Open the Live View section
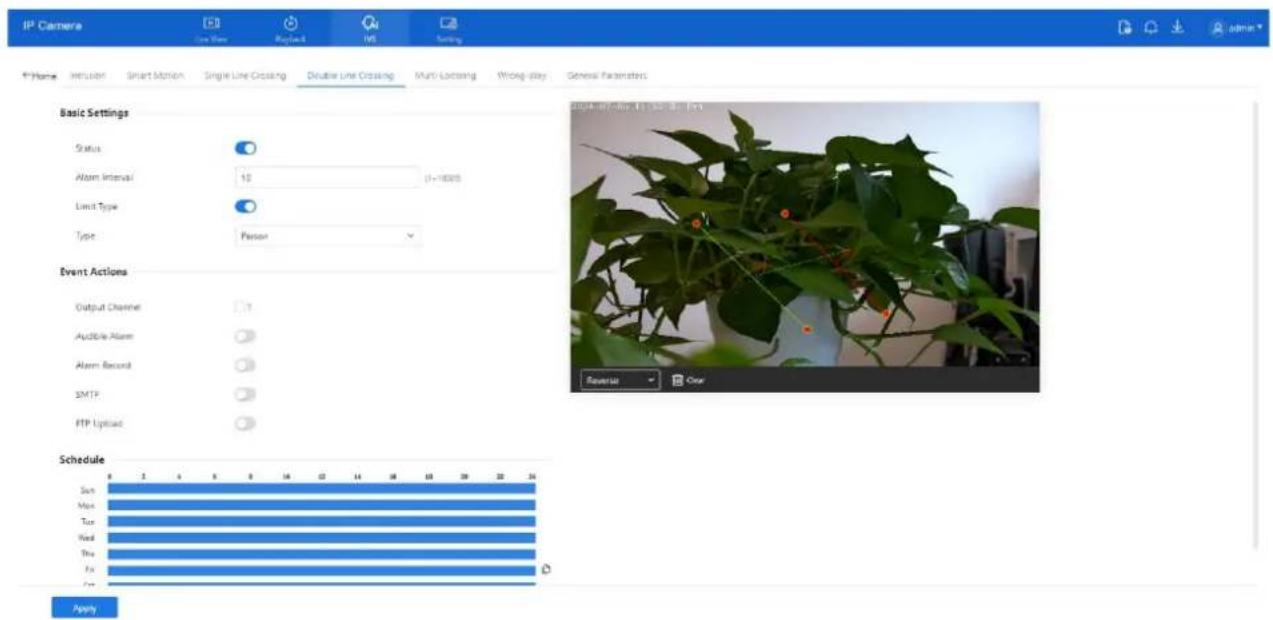Screen dimensions: 1273x620 [x=211, y=28]
